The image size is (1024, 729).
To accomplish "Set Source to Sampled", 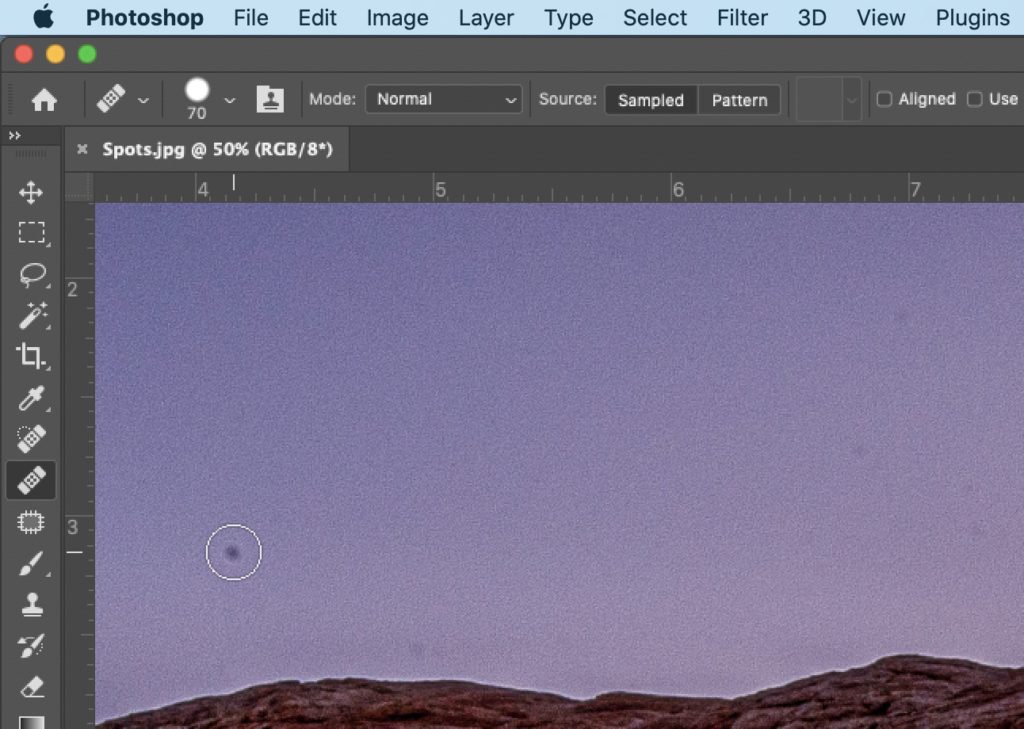I will click(x=651, y=100).
